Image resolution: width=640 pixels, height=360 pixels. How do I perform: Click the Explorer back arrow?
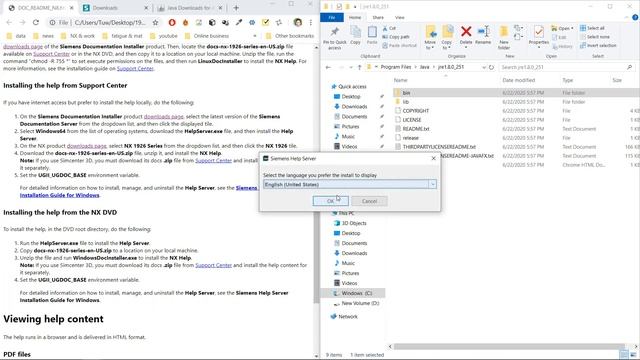pos(328,67)
